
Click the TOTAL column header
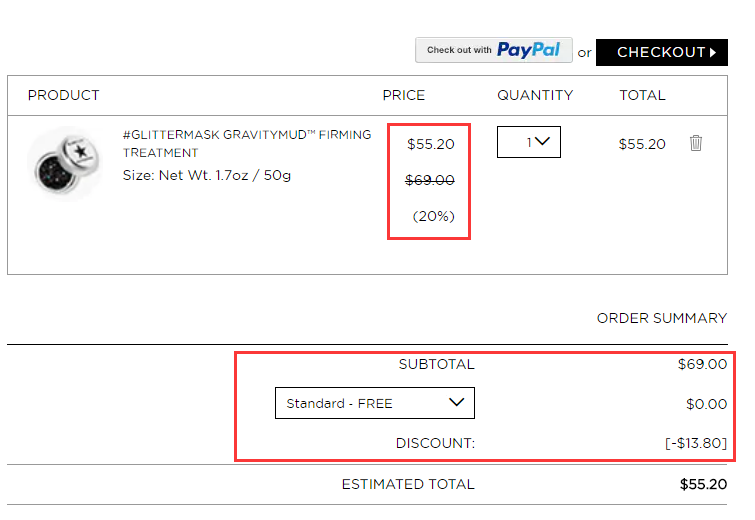click(642, 95)
